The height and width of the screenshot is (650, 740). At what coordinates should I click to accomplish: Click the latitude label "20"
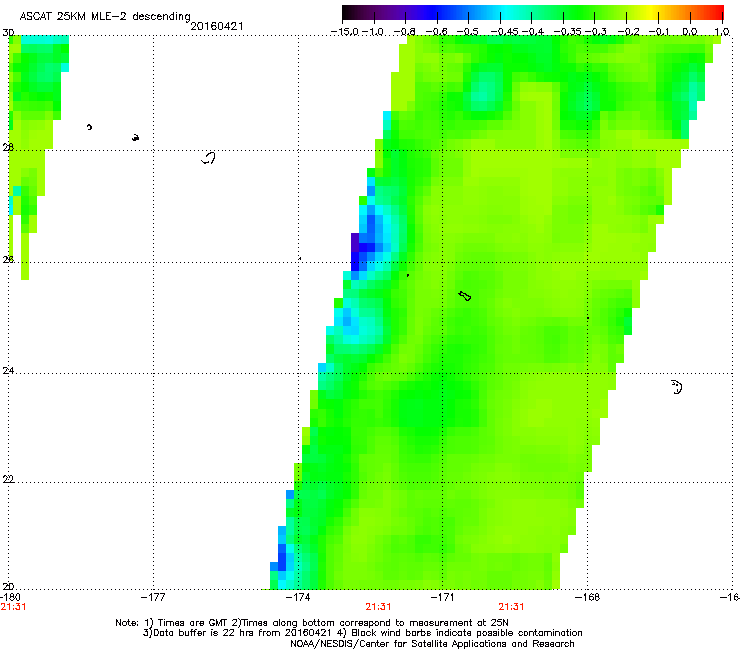point(8,587)
